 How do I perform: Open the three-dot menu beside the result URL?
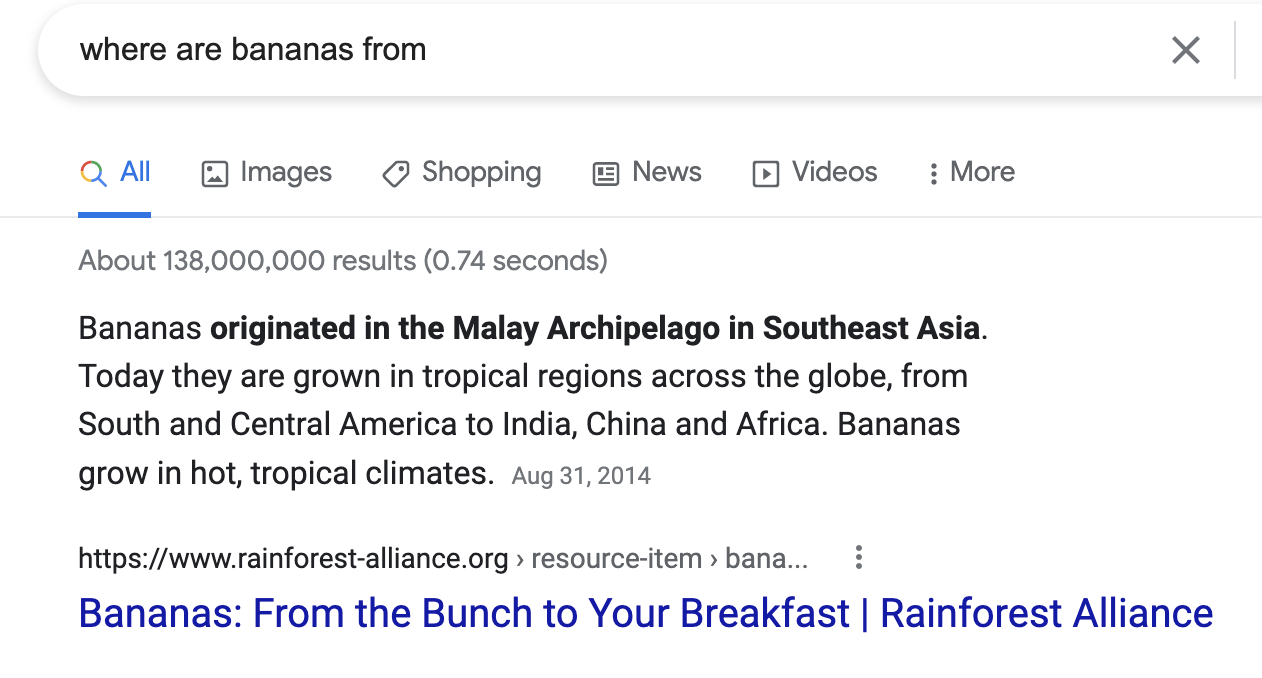(x=858, y=558)
